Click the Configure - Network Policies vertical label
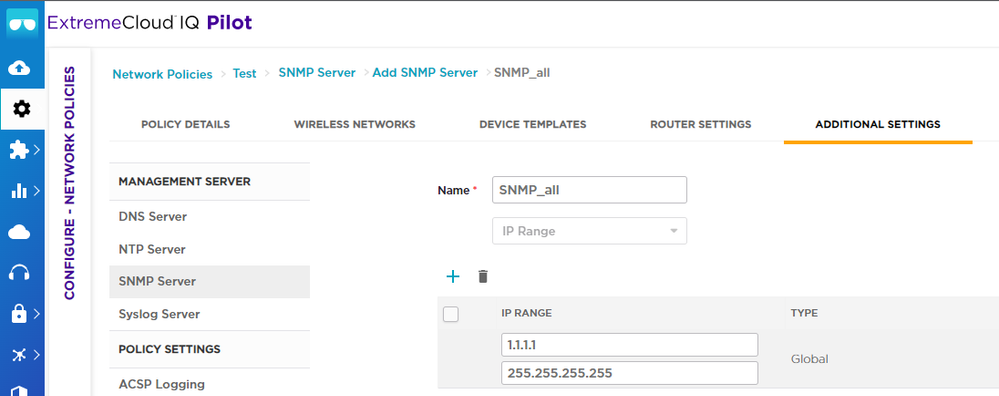The width and height of the screenshot is (999, 396). click(69, 183)
